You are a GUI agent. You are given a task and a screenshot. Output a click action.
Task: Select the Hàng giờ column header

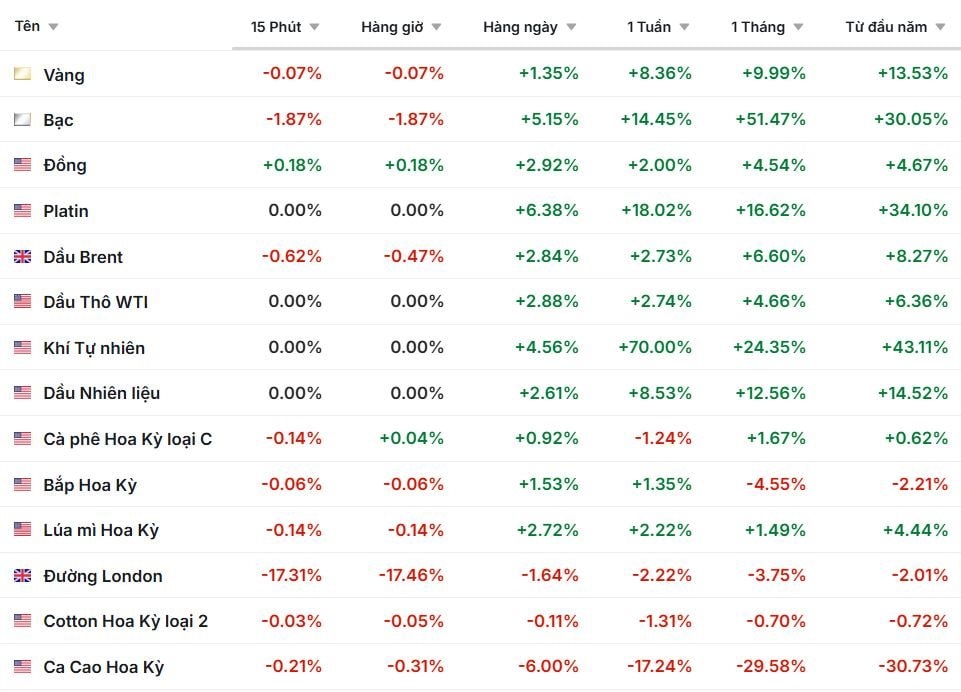(x=392, y=27)
